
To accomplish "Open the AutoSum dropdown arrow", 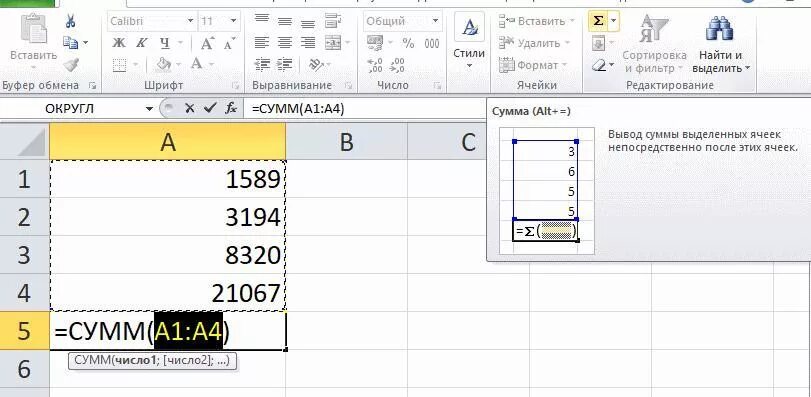I will pos(613,21).
